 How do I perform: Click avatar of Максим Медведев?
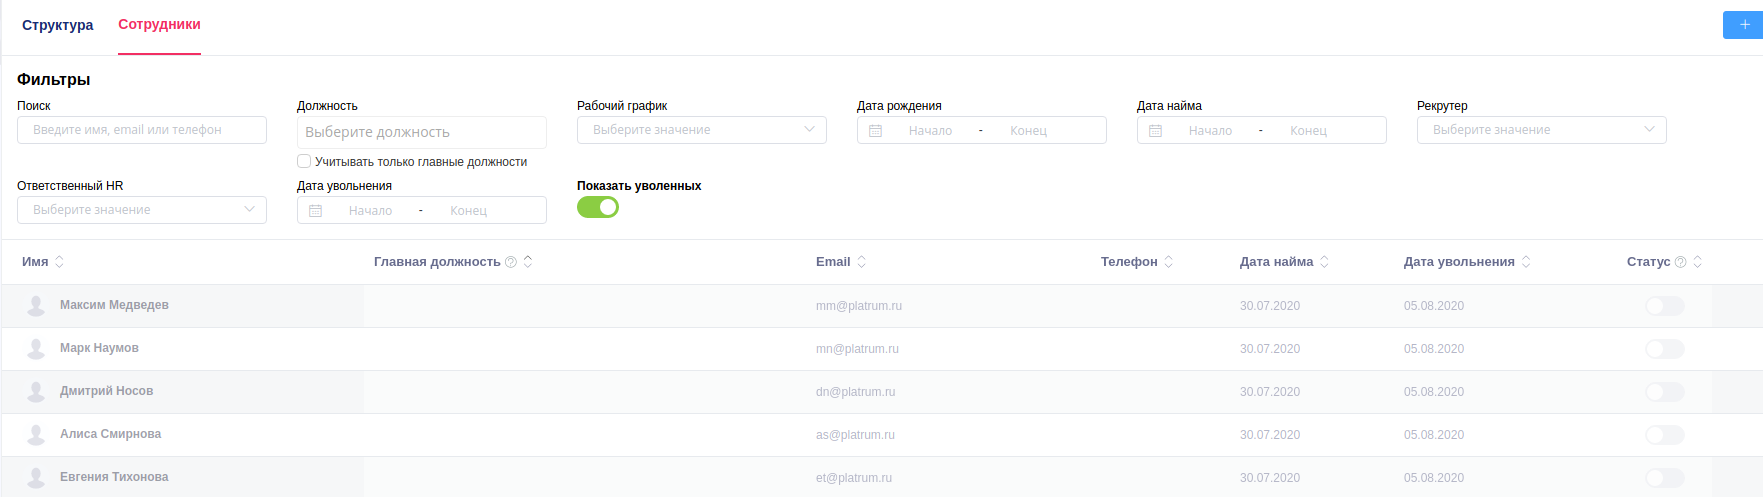click(36, 306)
